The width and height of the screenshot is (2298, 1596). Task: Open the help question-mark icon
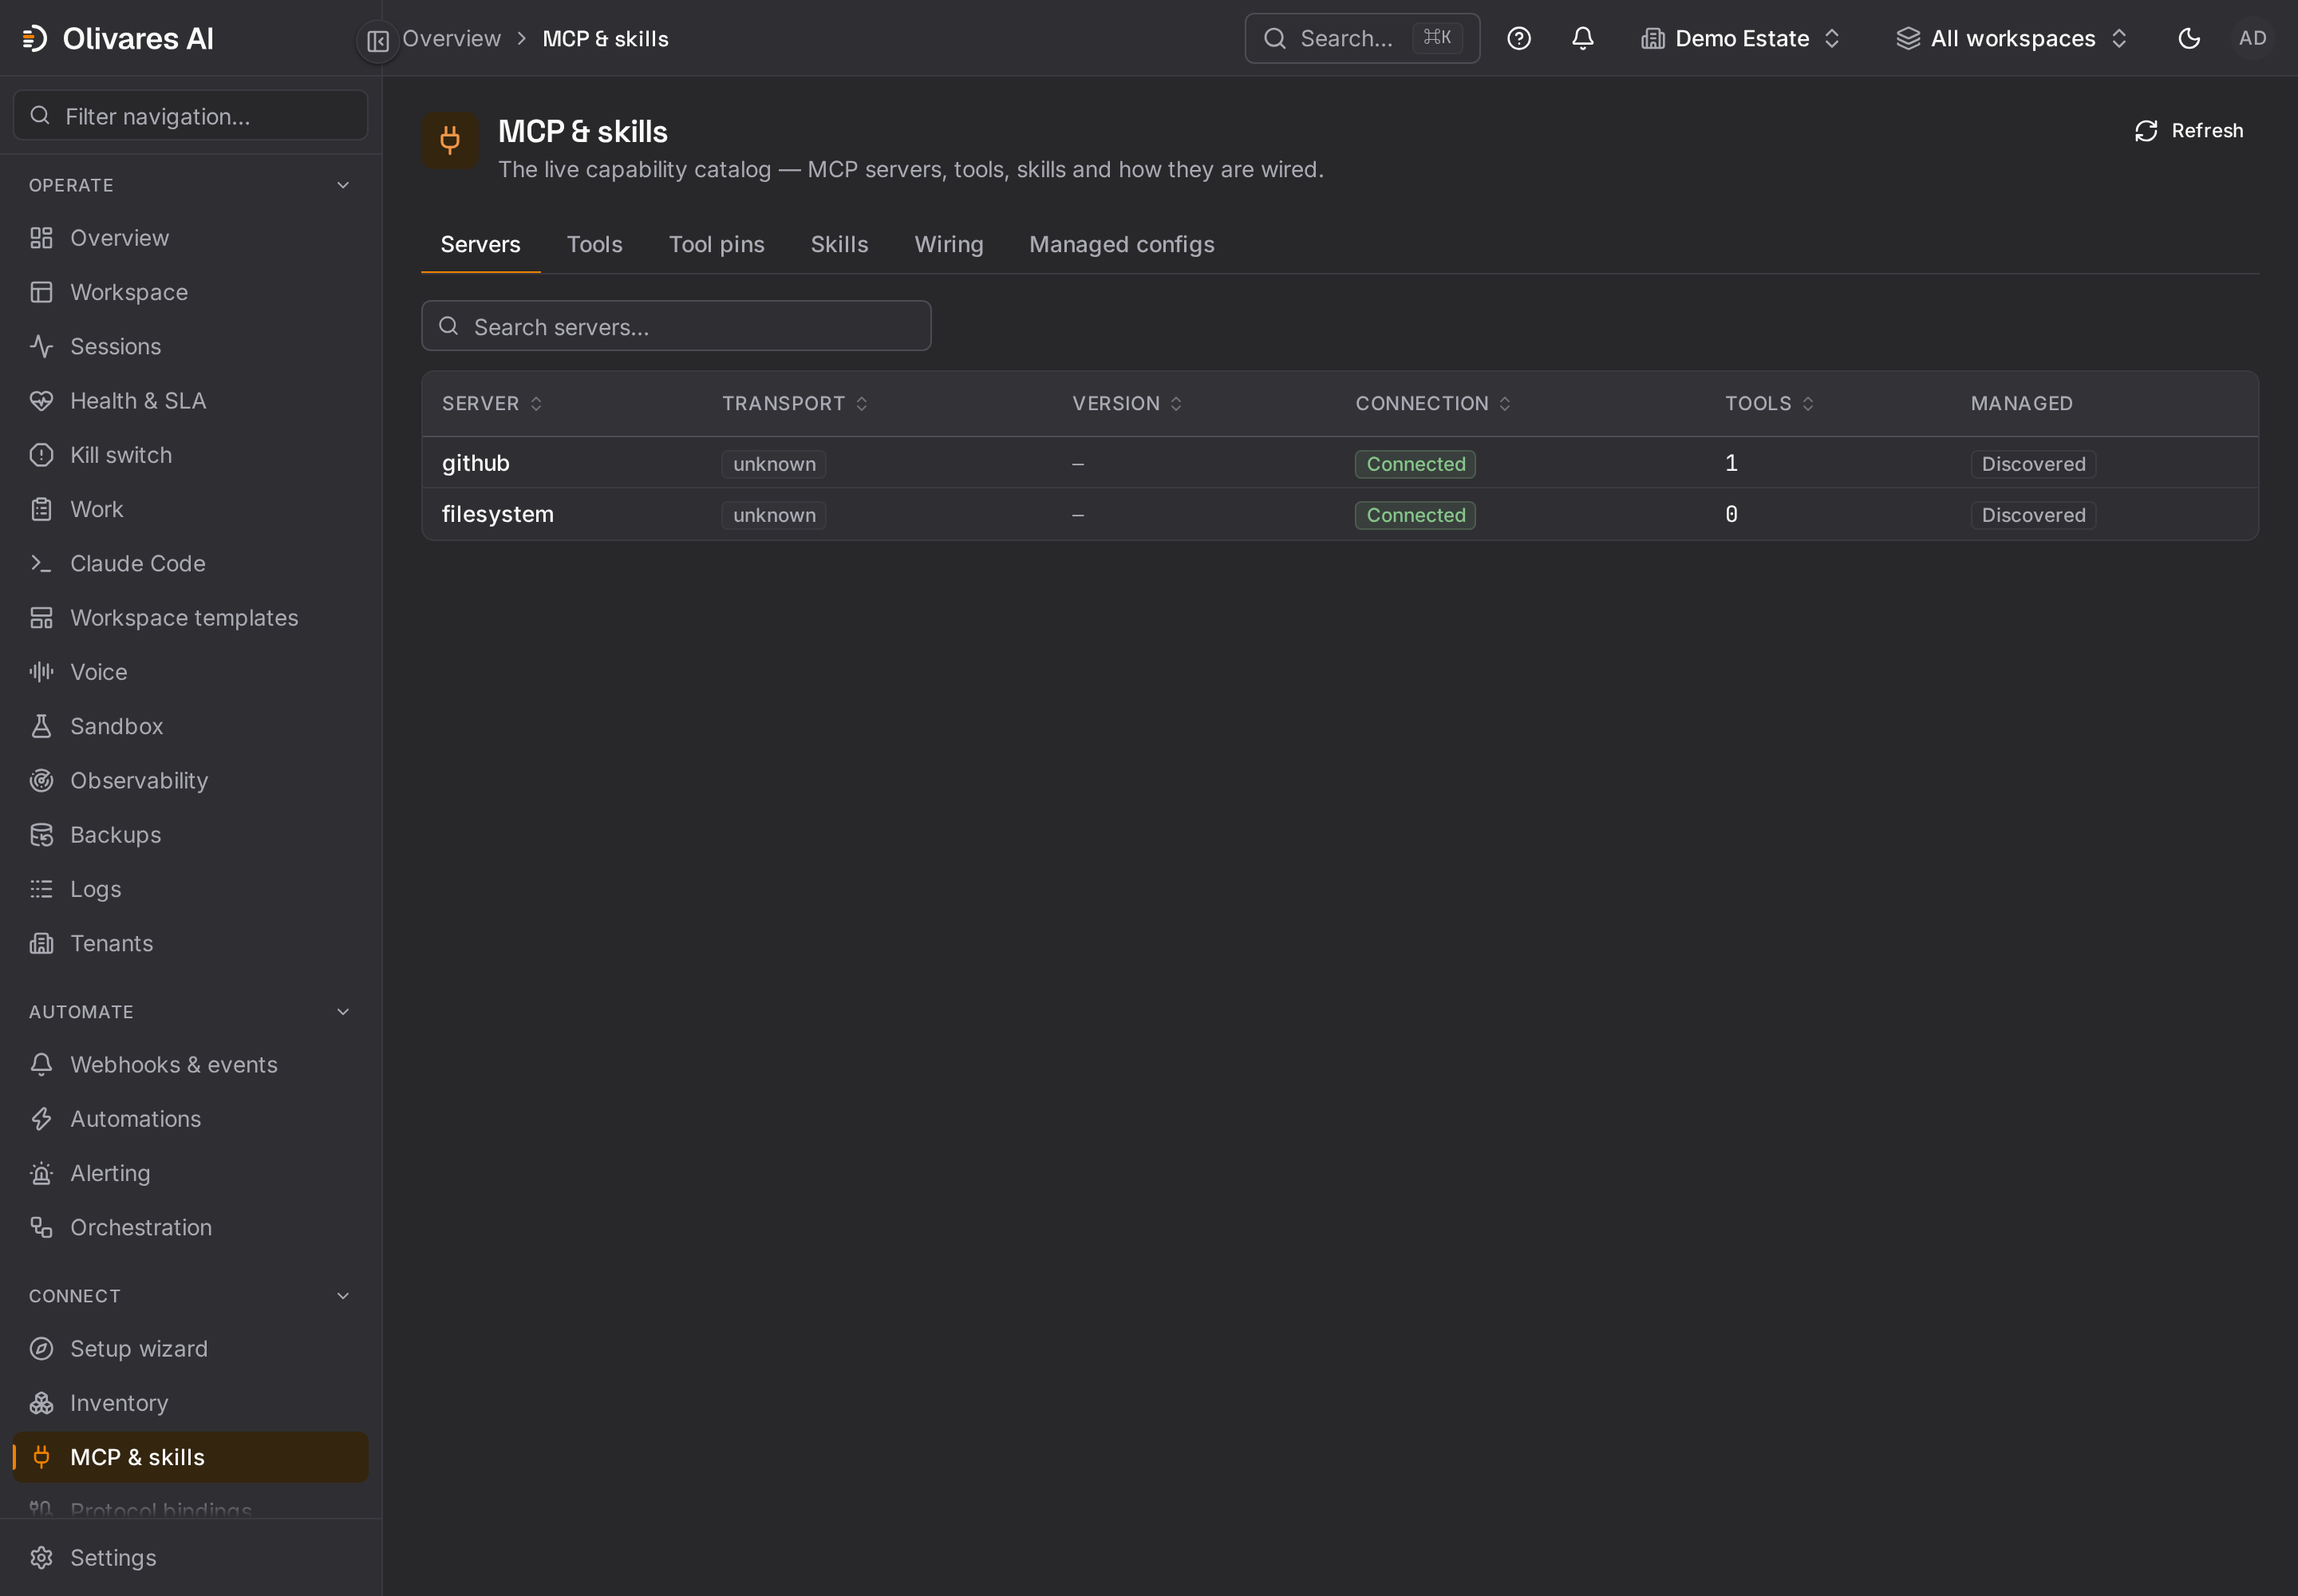[x=1518, y=38]
